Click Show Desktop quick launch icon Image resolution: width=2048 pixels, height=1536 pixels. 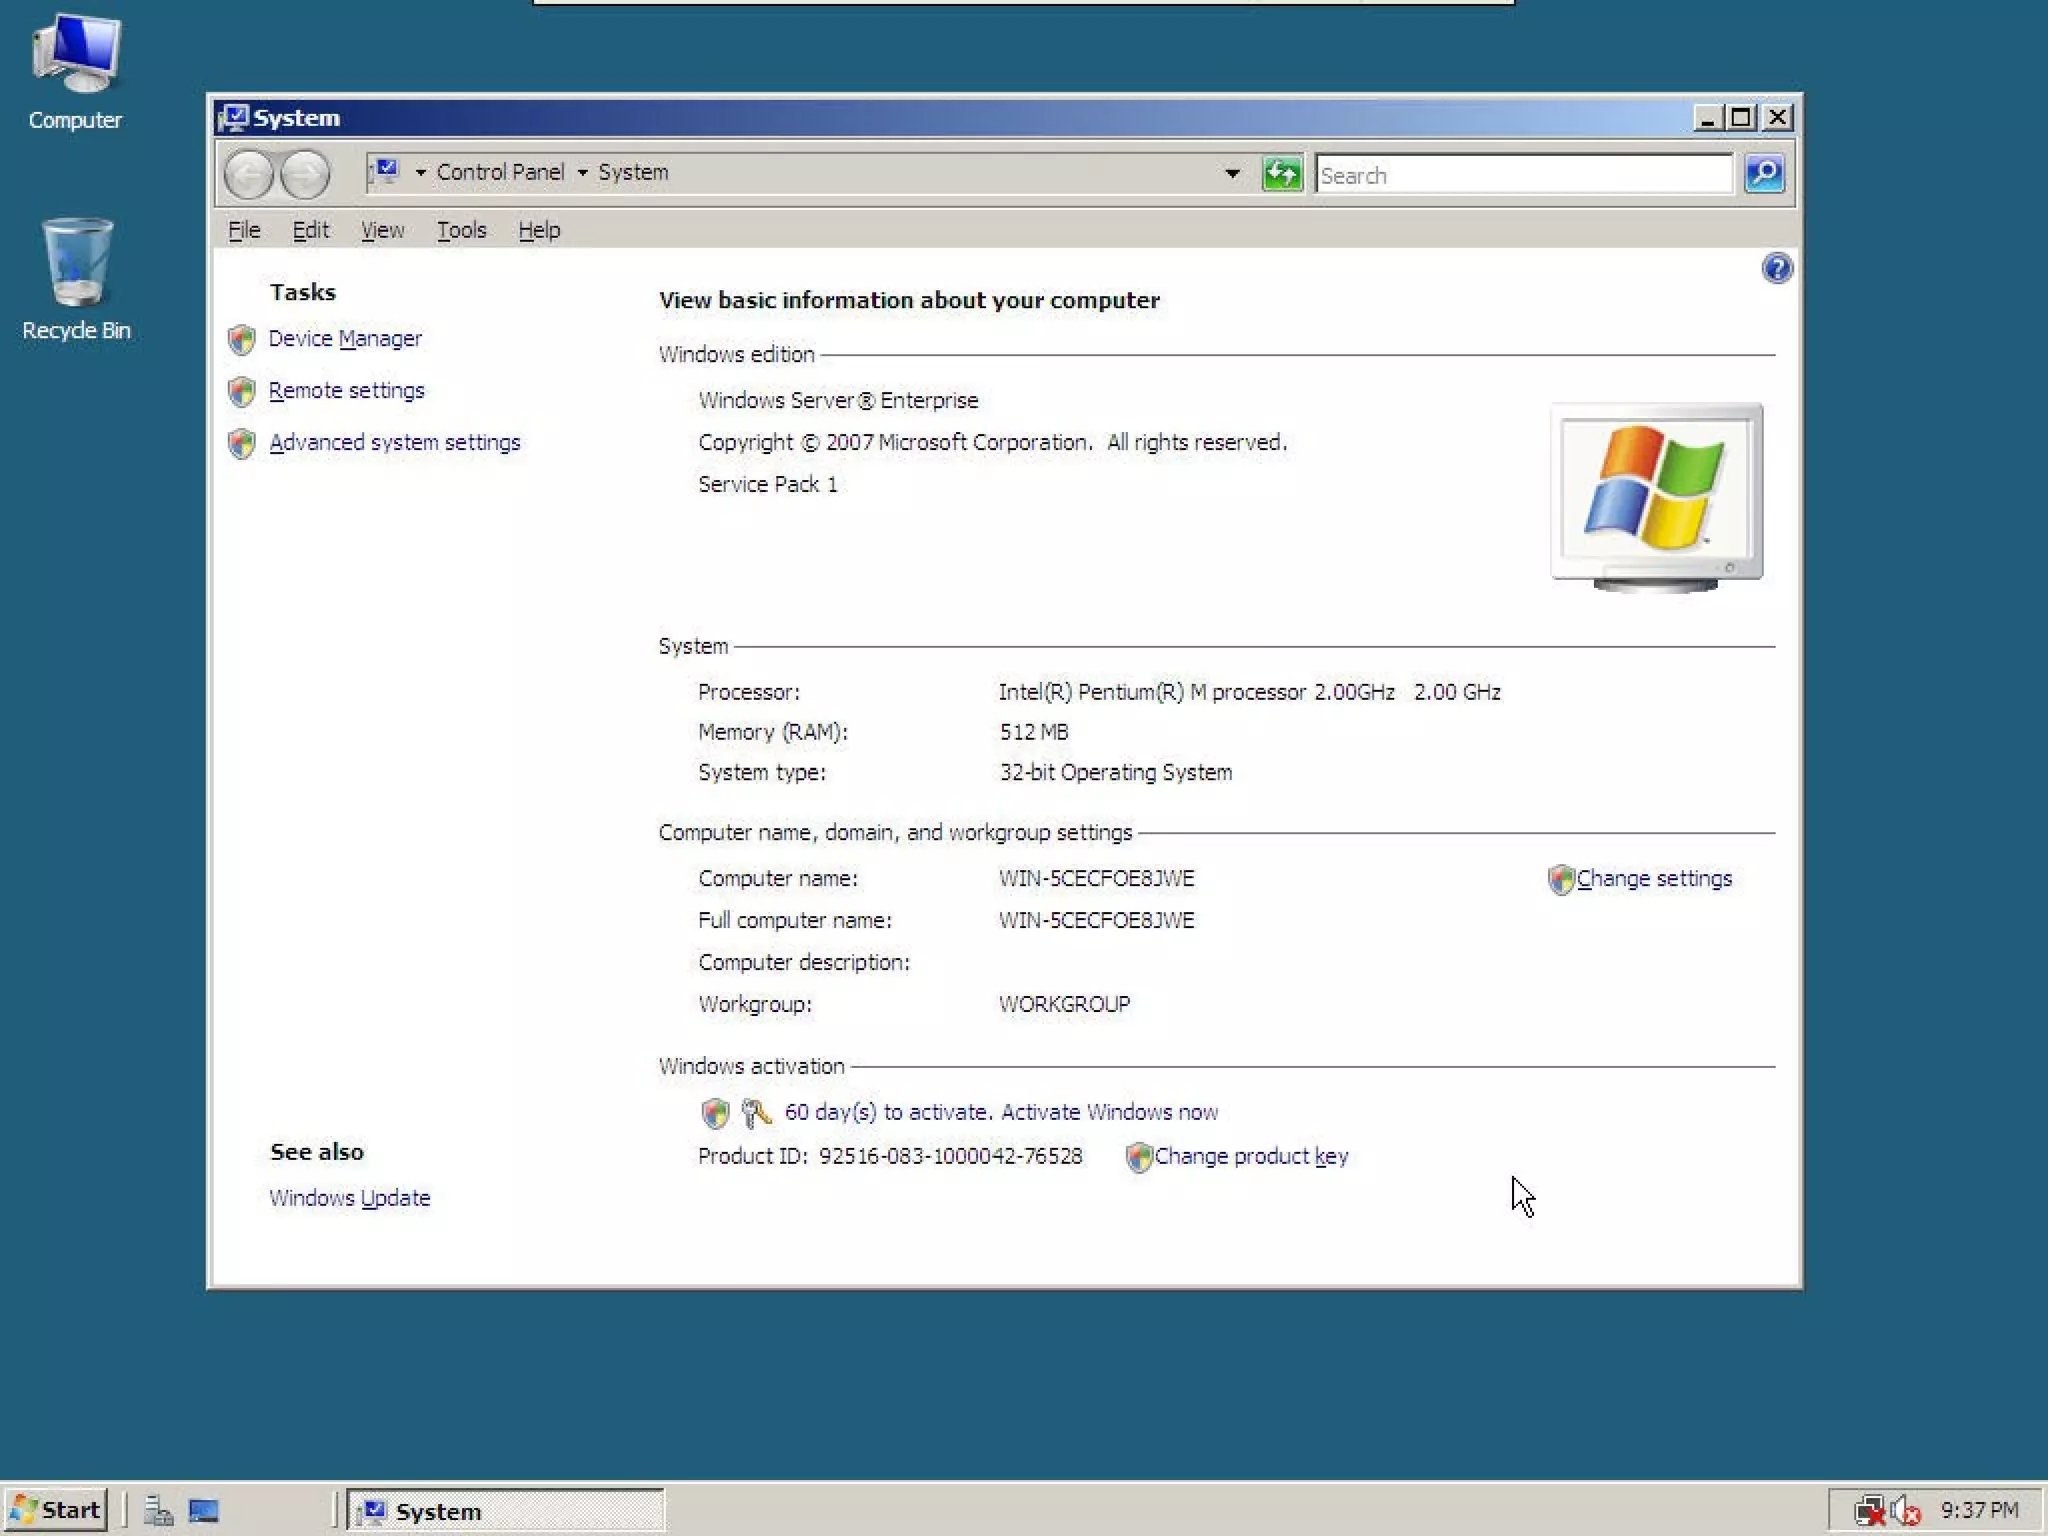pyautogui.click(x=204, y=1510)
